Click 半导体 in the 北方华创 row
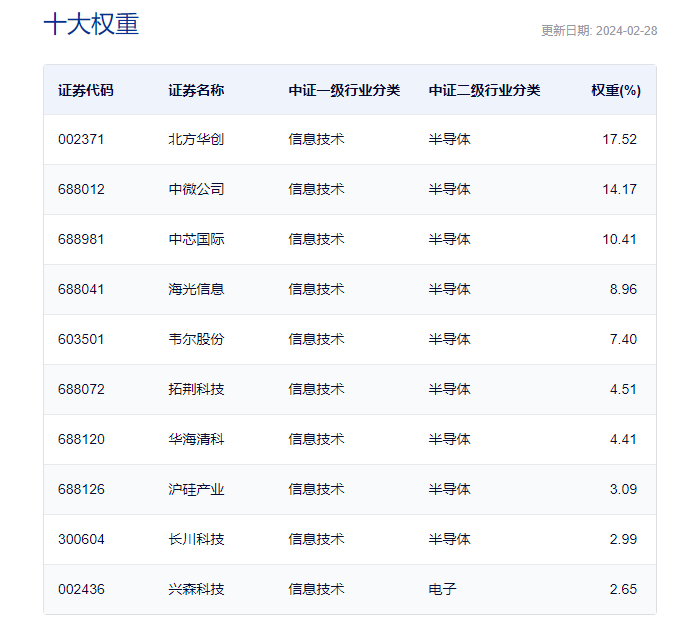This screenshot has width=685, height=626. pyautogui.click(x=450, y=139)
